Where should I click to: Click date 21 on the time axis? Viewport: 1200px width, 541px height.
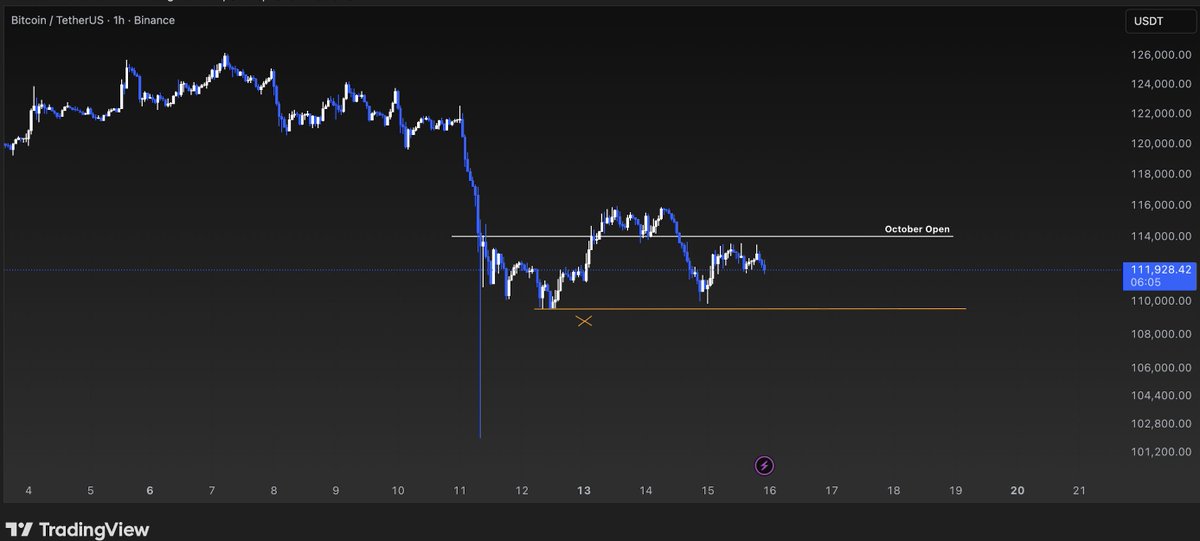tap(1079, 491)
